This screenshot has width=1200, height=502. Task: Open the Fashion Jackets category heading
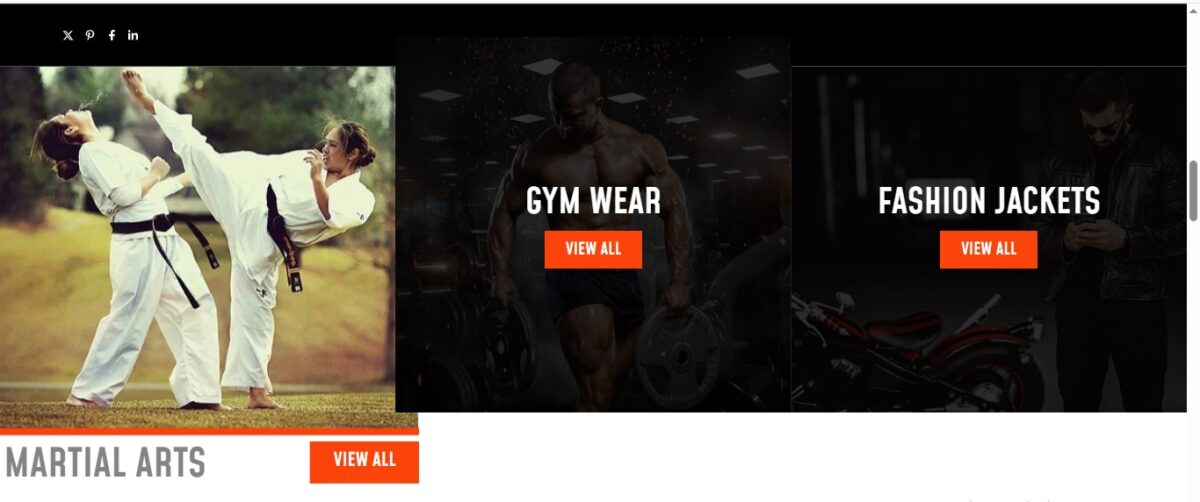pos(989,201)
